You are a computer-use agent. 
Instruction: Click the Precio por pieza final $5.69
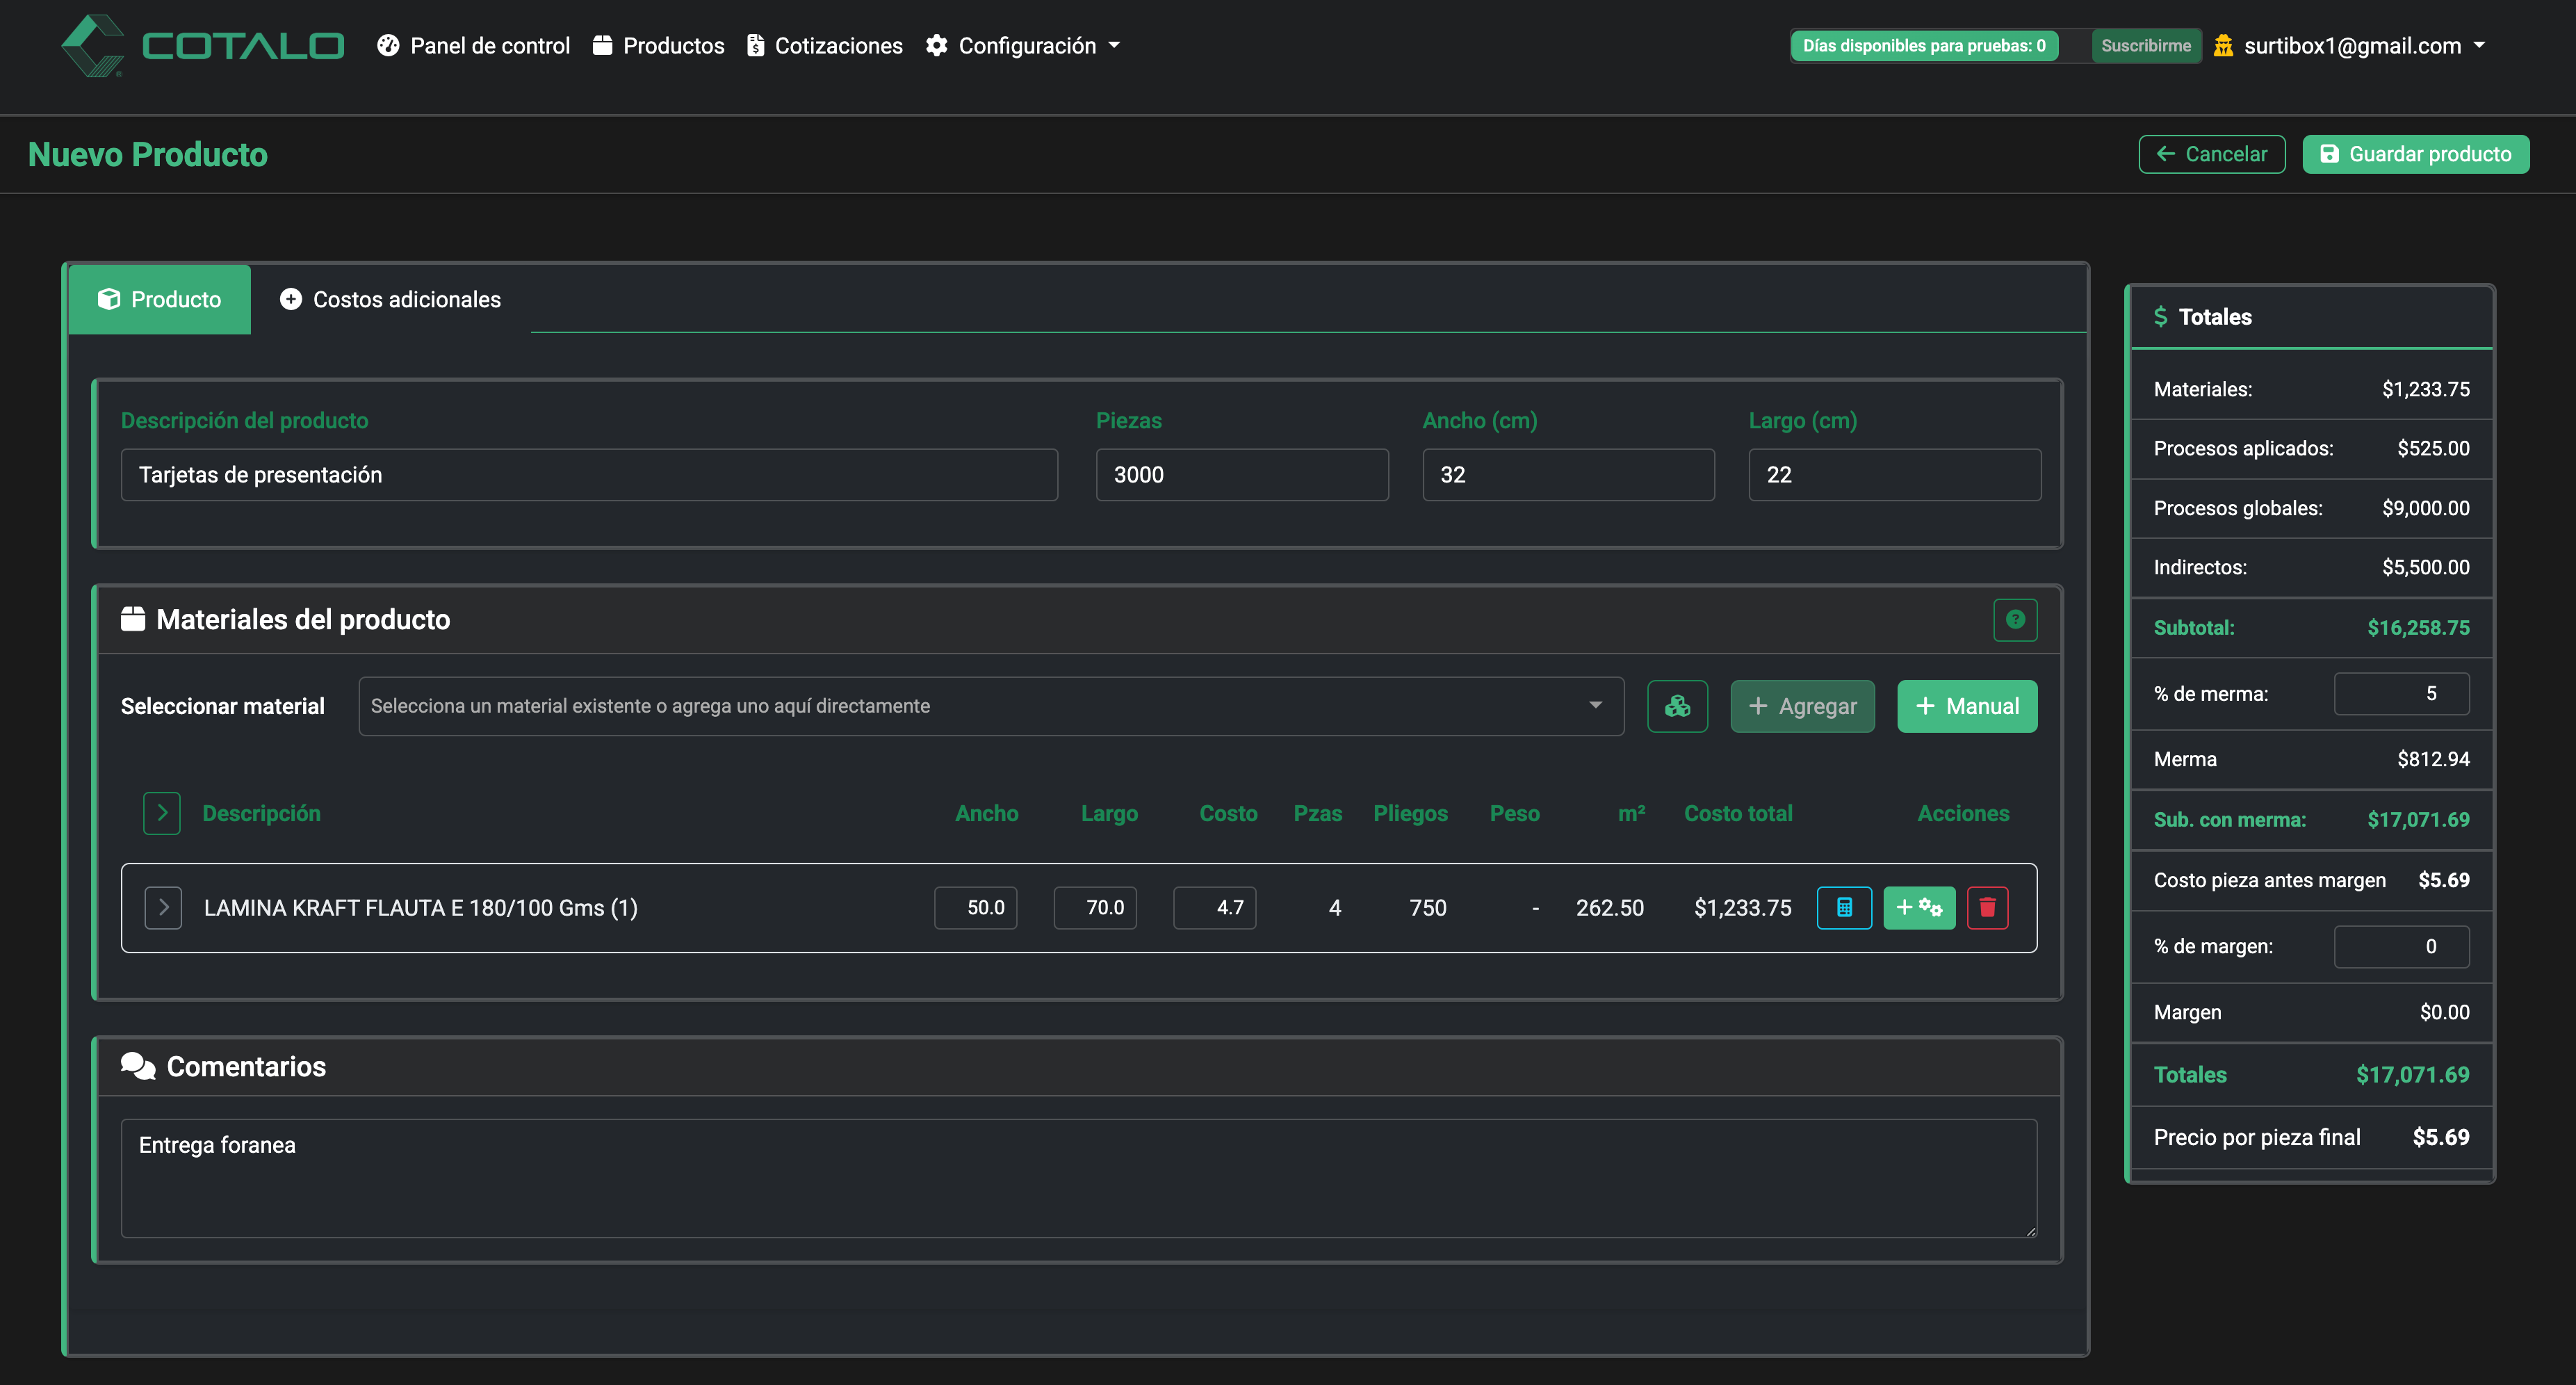(2440, 1137)
